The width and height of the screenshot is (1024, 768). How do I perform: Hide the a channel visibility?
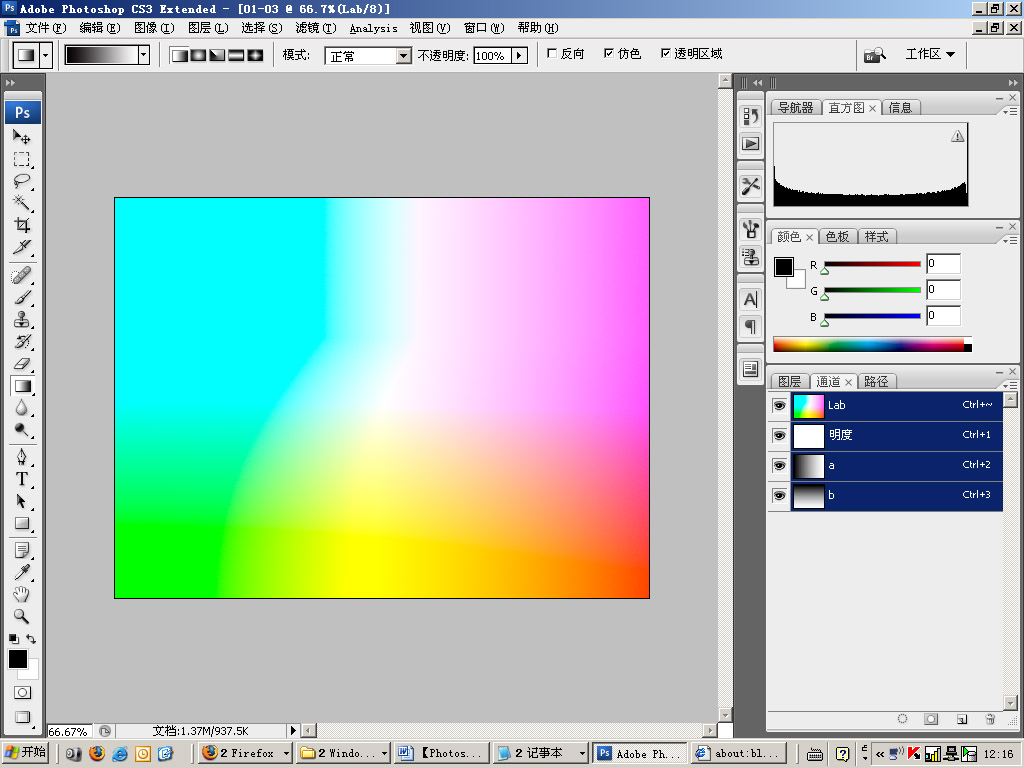779,466
